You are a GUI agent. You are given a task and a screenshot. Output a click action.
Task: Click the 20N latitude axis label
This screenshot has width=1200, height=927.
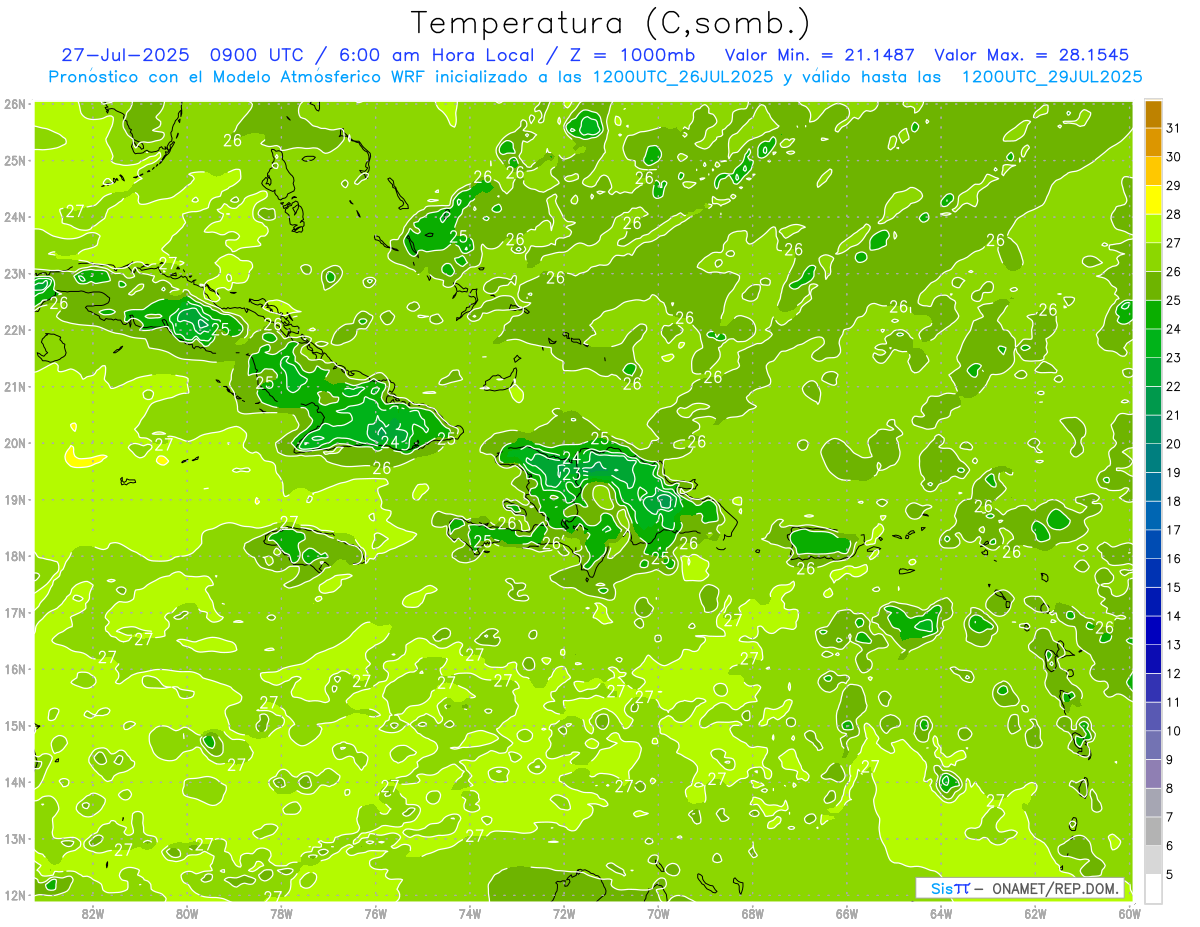15,443
